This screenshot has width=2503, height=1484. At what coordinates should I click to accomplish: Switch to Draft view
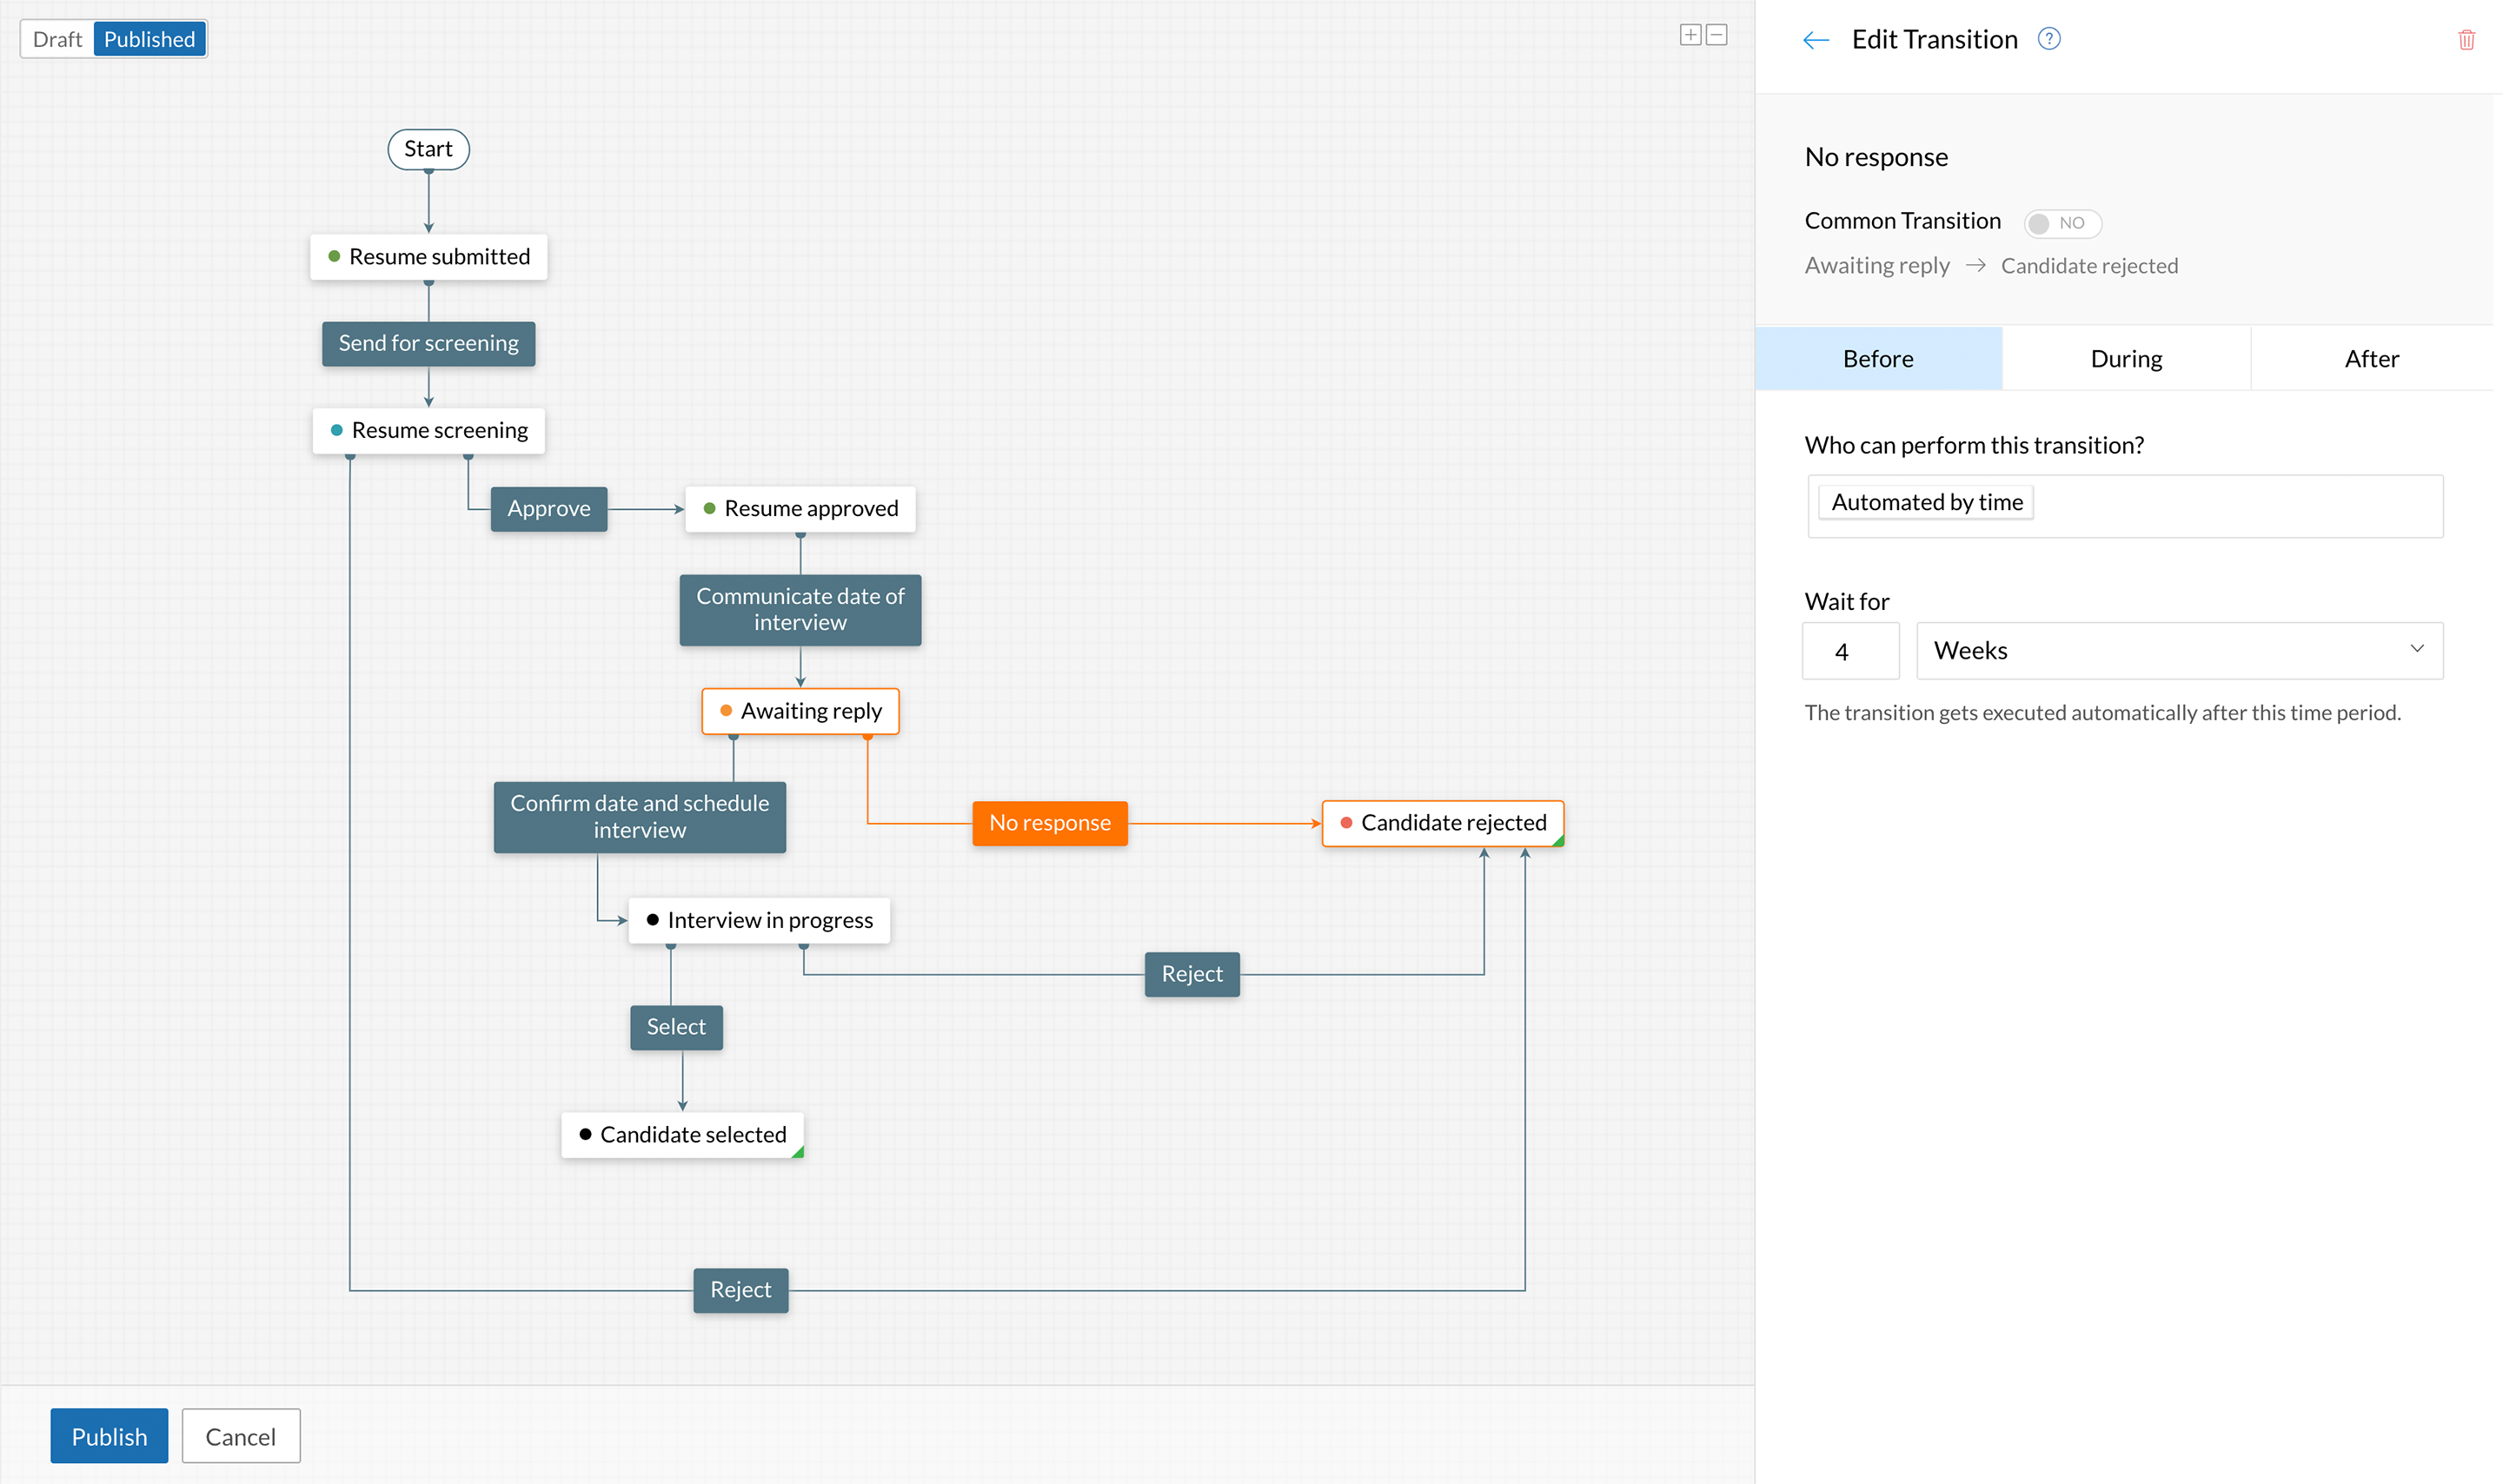pos(57,39)
